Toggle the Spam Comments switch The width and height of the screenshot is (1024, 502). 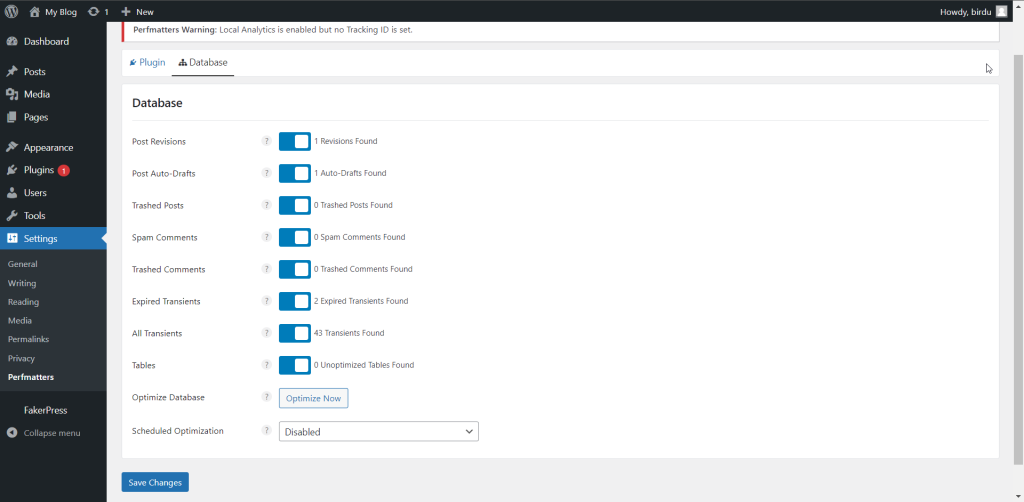coord(295,237)
